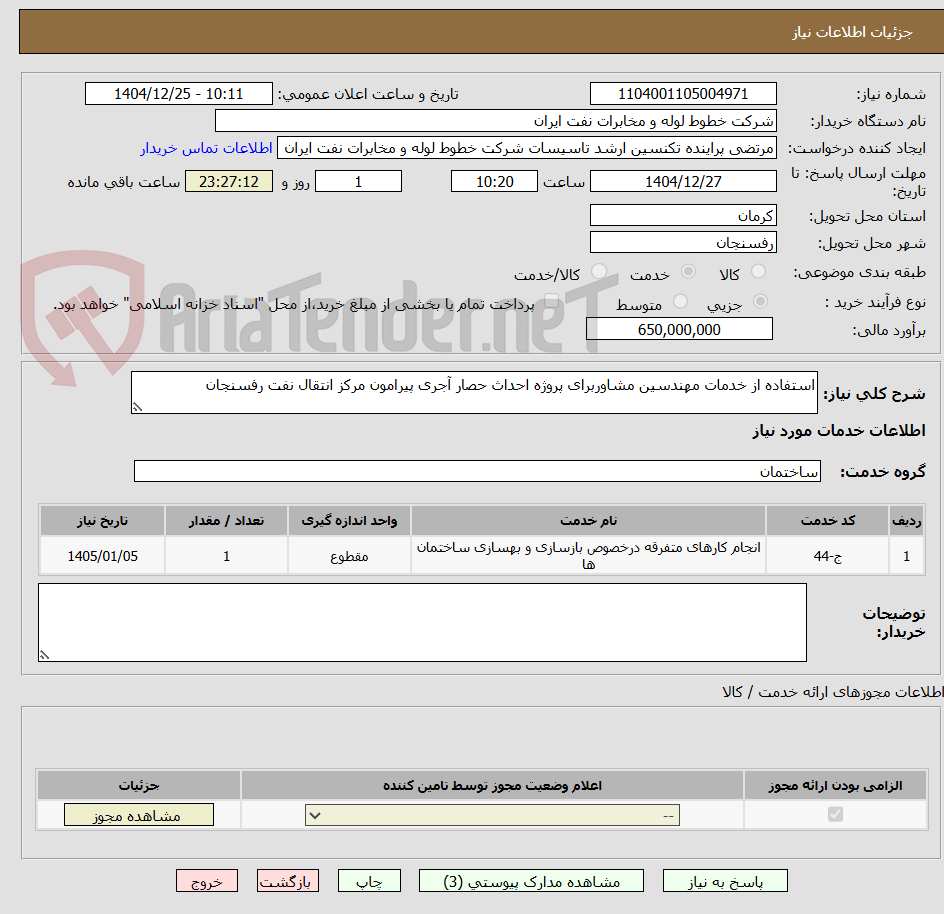Click the ردیف column header
Screen dimensions: 944x914
pyautogui.click(x=907, y=521)
